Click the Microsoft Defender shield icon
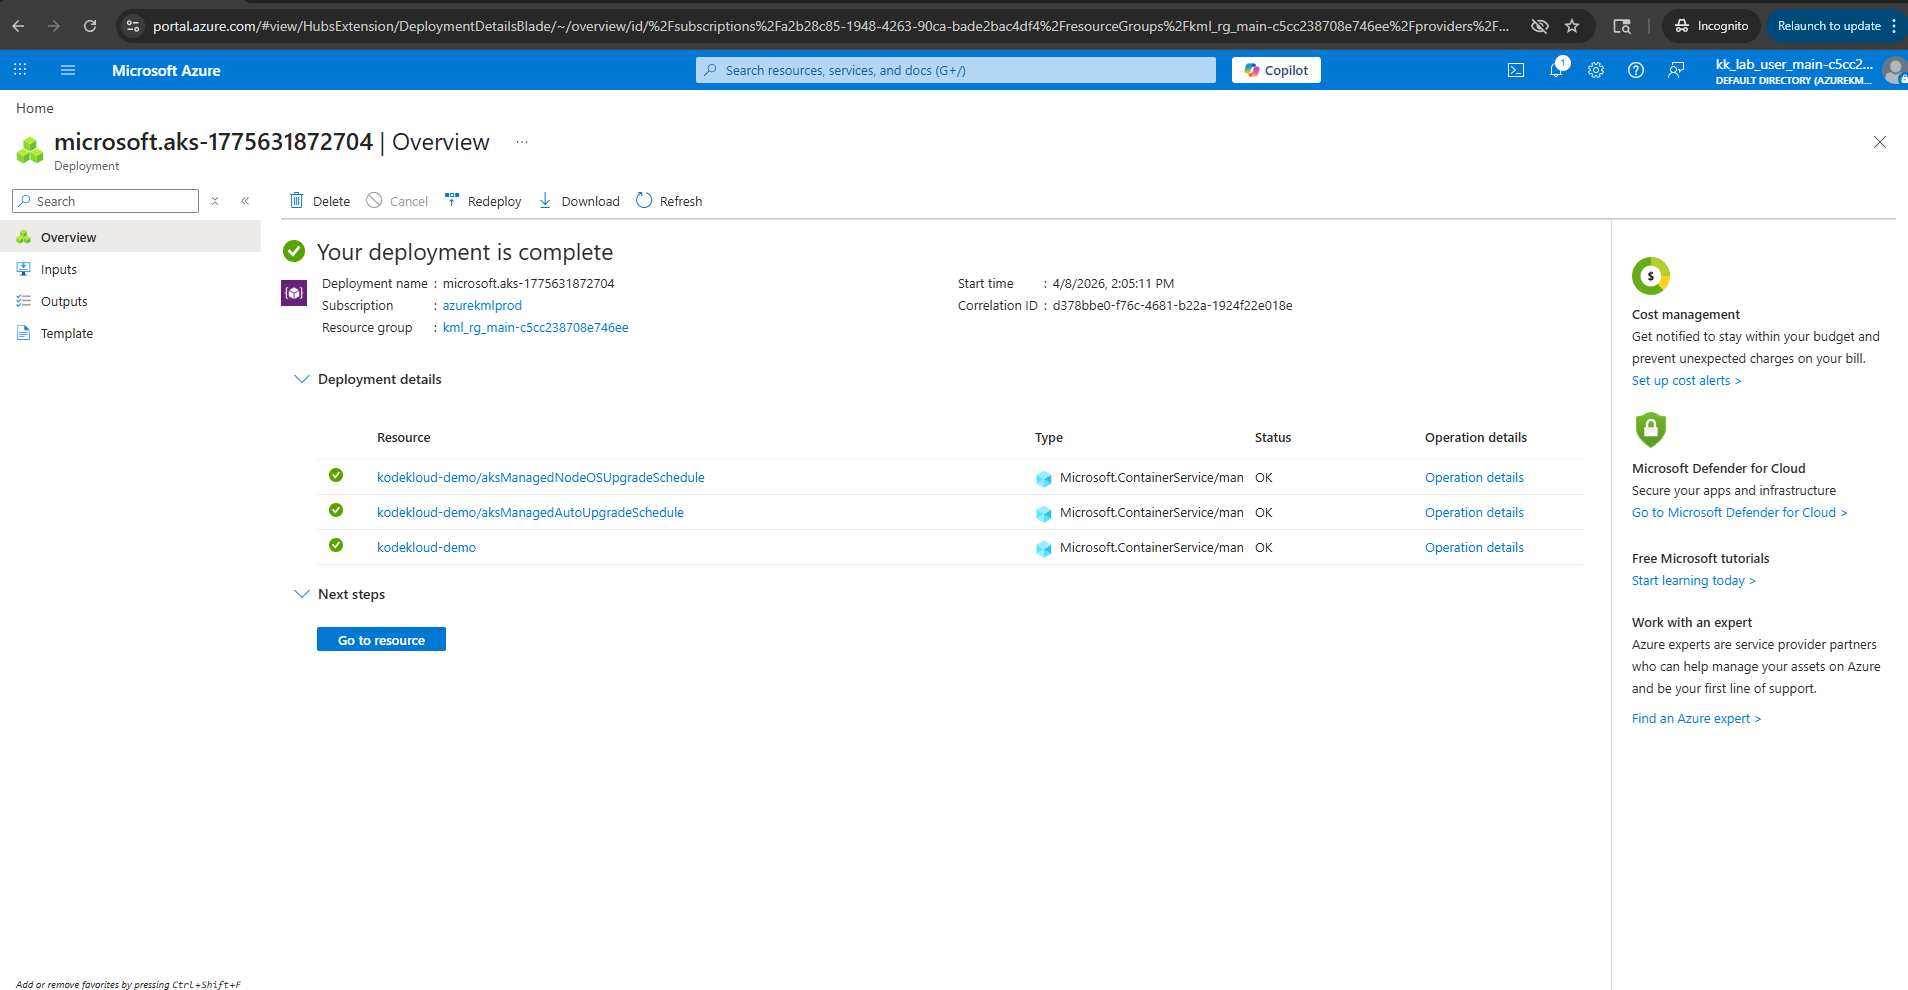The height and width of the screenshot is (990, 1908). 1651,430
